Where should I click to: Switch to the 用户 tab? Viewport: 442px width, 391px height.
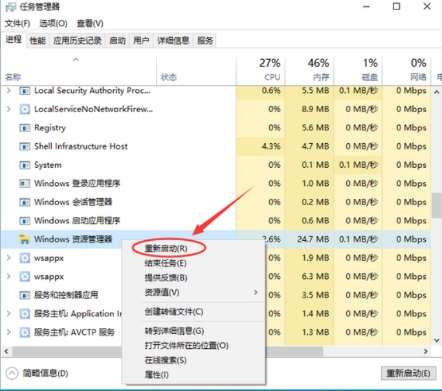pos(141,41)
